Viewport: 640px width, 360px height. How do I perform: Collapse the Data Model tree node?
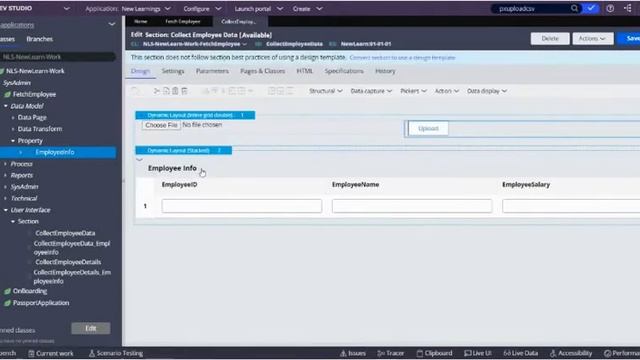point(6,106)
